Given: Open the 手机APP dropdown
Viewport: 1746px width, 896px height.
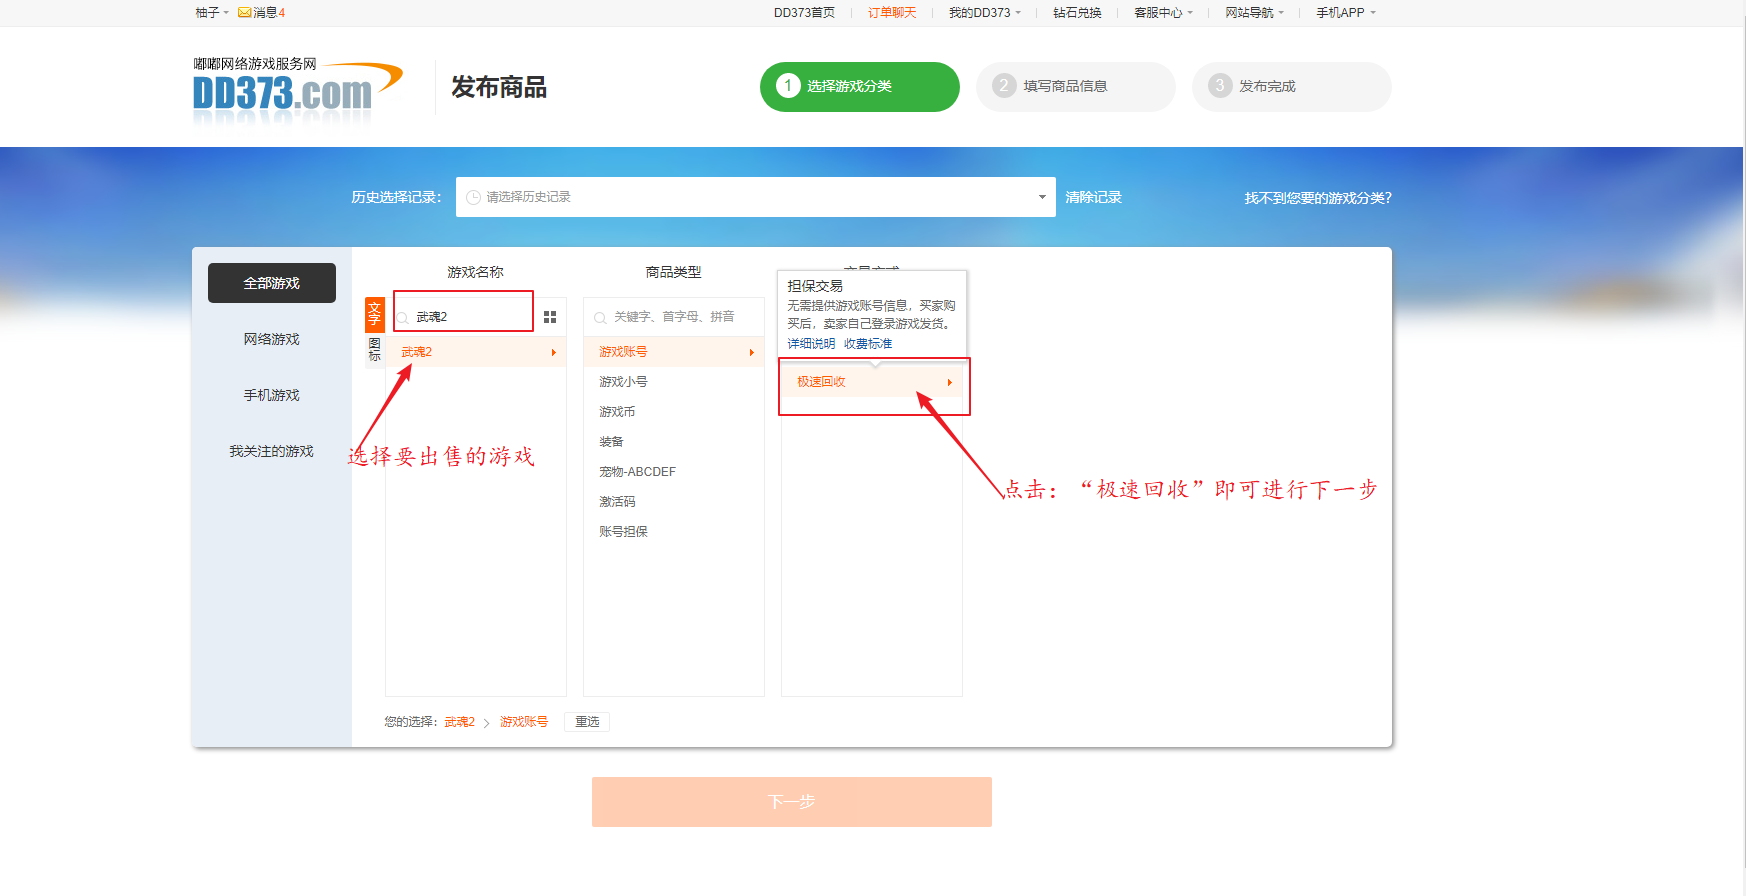Looking at the screenshot, I should click(1346, 13).
